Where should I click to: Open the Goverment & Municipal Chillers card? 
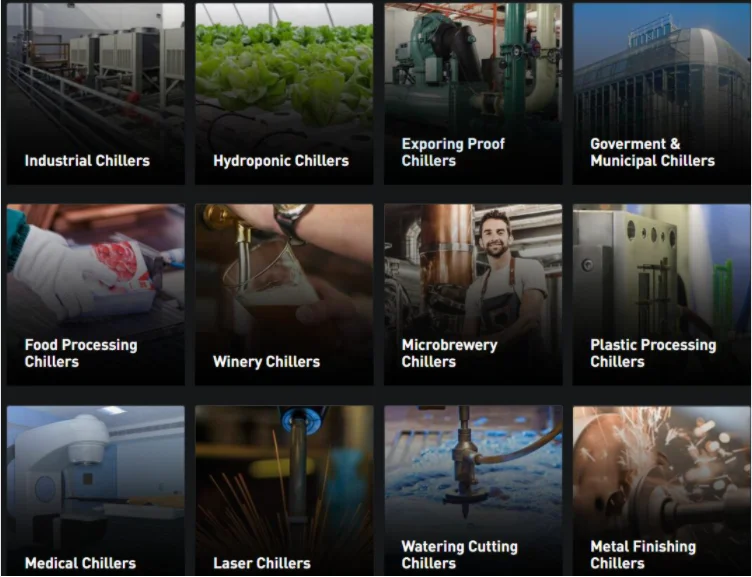(x=661, y=94)
